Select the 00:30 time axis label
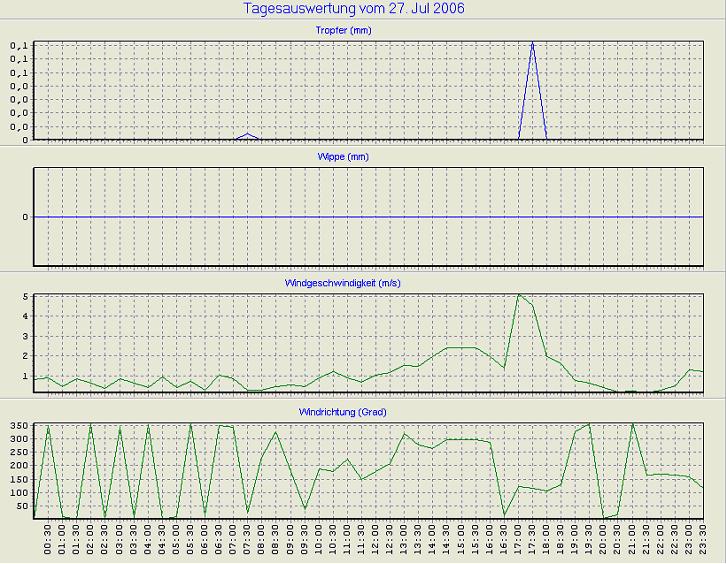Viewport: 726px width, 564px height. 48,540
